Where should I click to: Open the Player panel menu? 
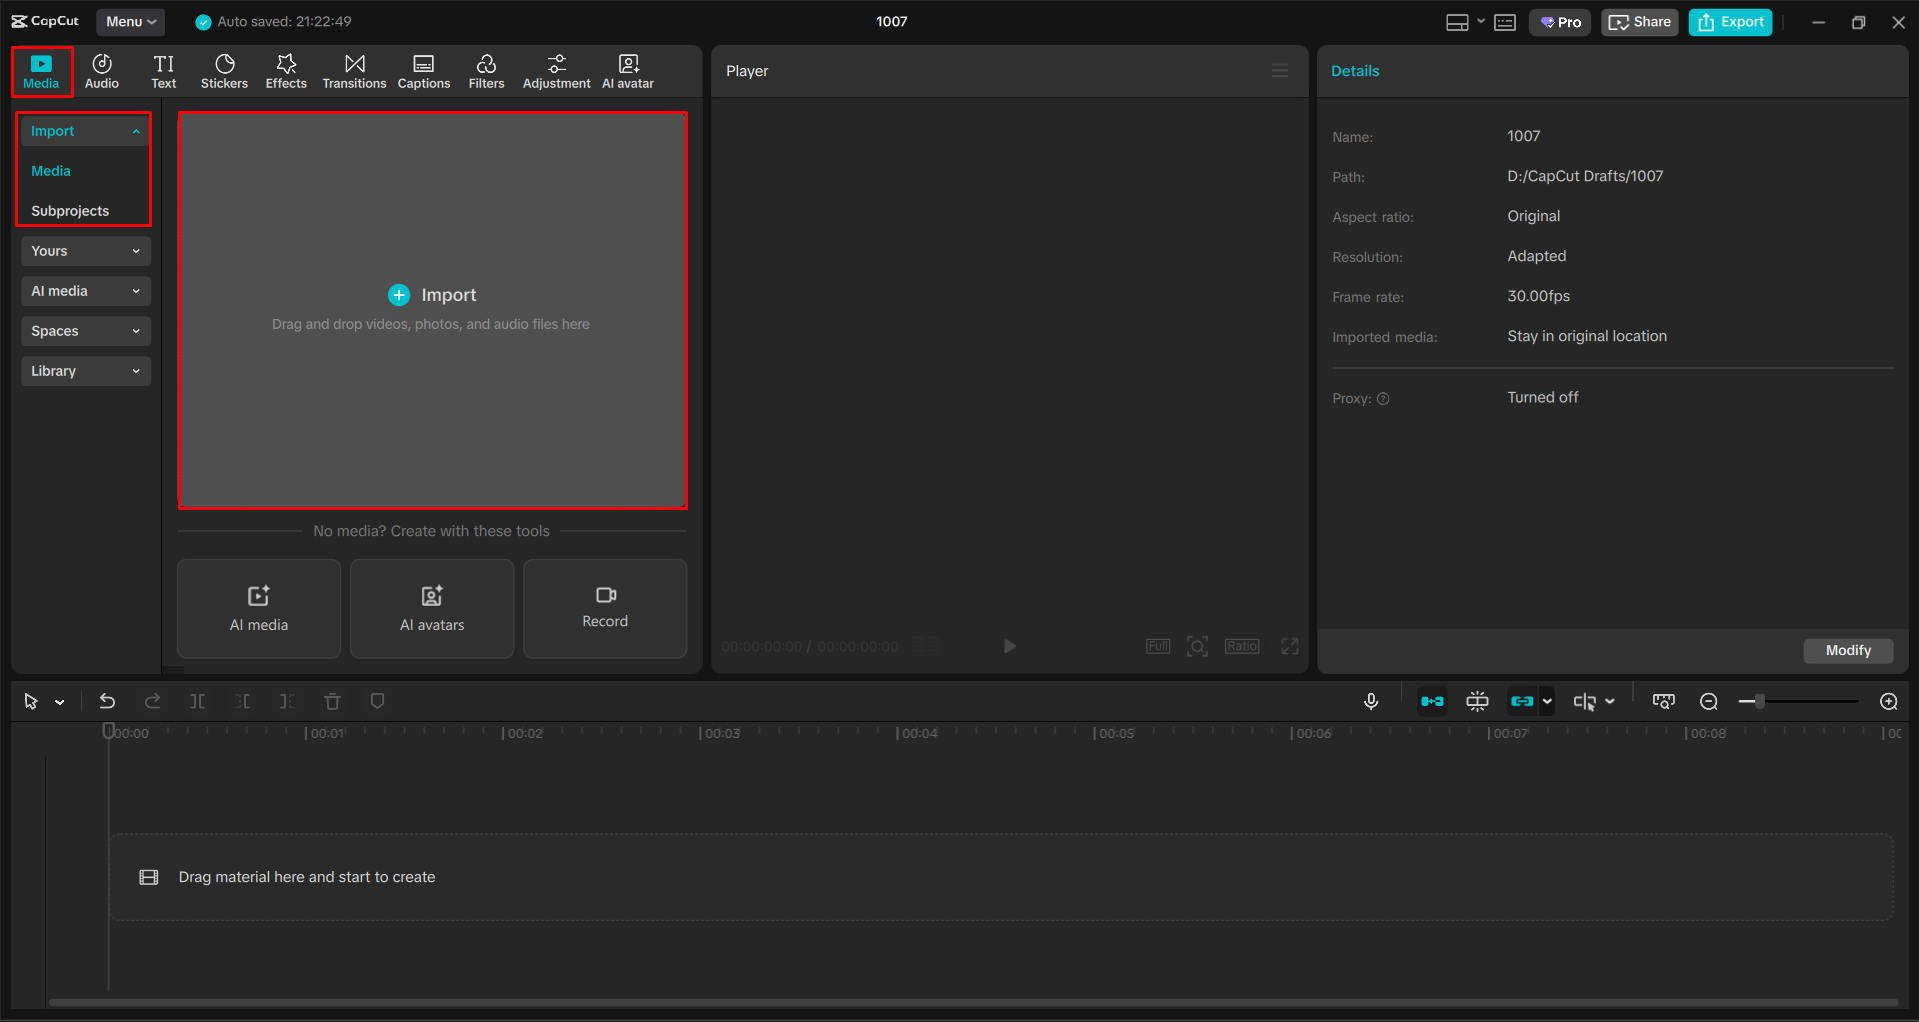tap(1280, 71)
